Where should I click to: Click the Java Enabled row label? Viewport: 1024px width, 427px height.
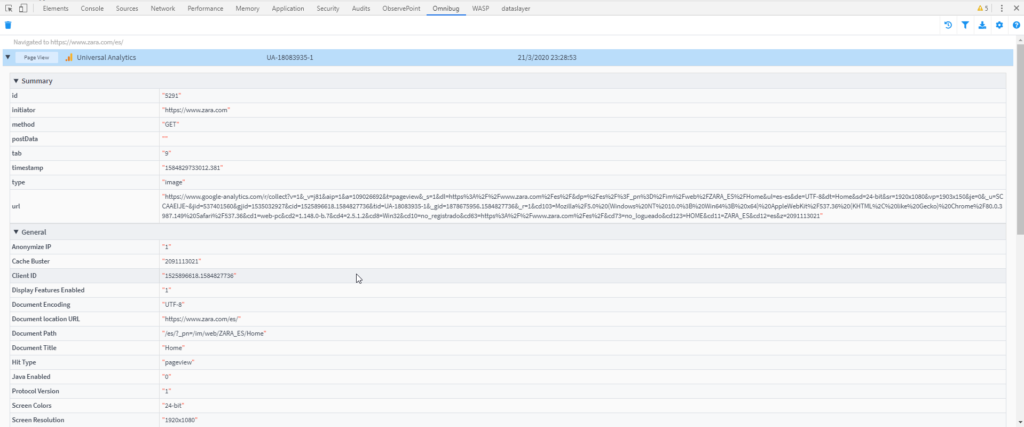(x=30, y=377)
